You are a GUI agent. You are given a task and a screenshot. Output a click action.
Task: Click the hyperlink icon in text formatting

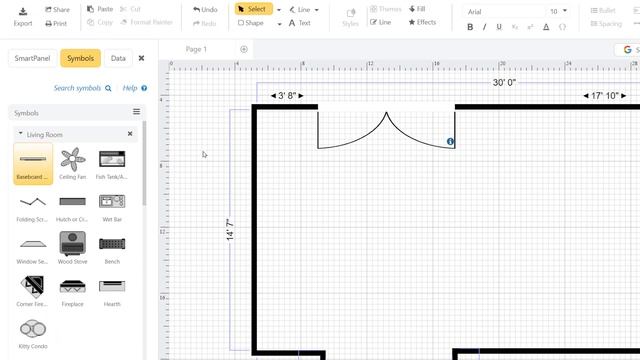point(562,27)
